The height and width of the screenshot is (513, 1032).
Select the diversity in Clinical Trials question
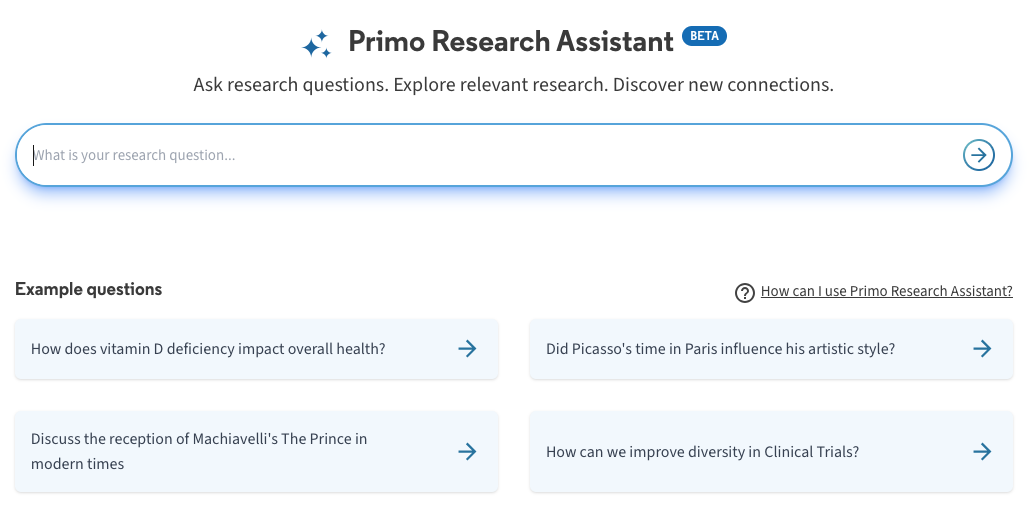pos(702,452)
